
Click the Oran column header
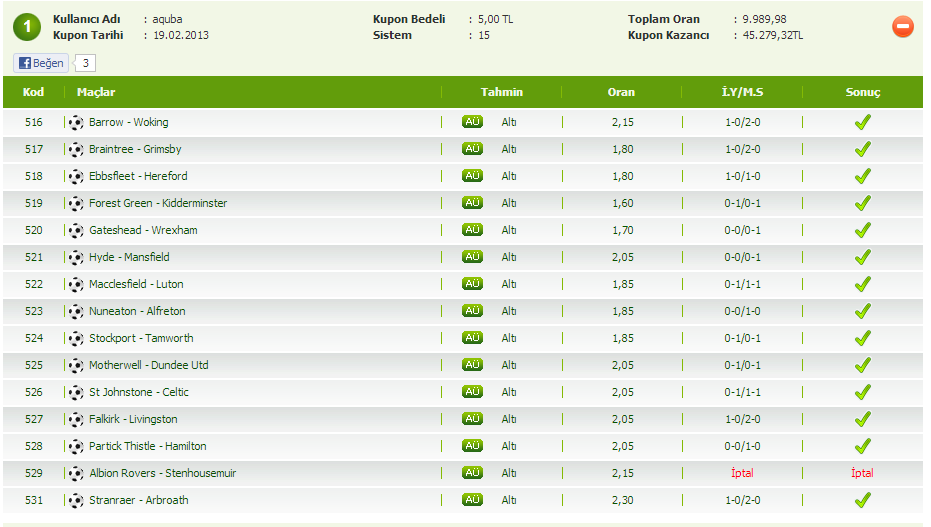tap(621, 92)
